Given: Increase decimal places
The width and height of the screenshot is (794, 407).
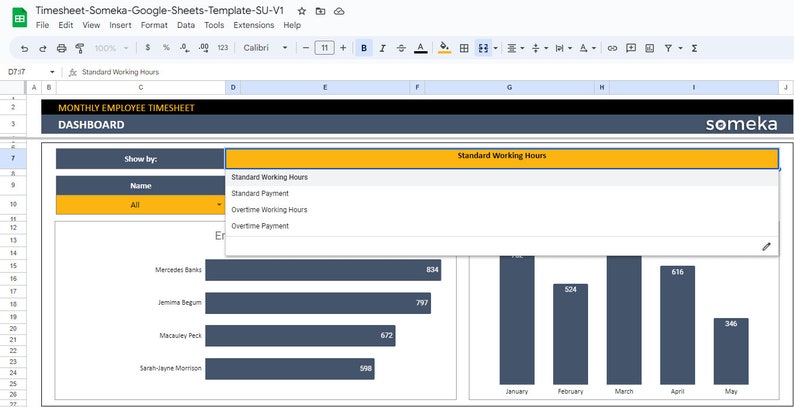Looking at the screenshot, I should coord(204,48).
